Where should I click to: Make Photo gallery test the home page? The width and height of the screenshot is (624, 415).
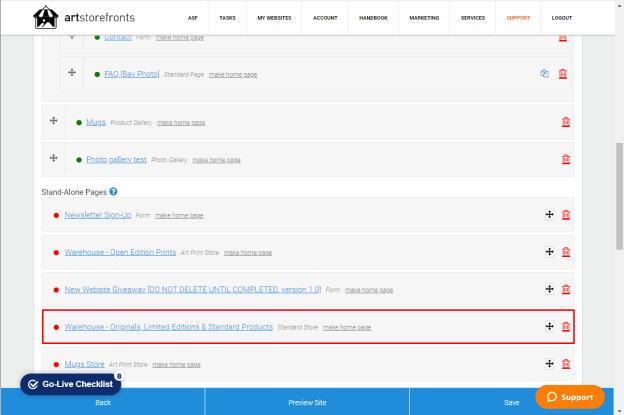(216, 160)
